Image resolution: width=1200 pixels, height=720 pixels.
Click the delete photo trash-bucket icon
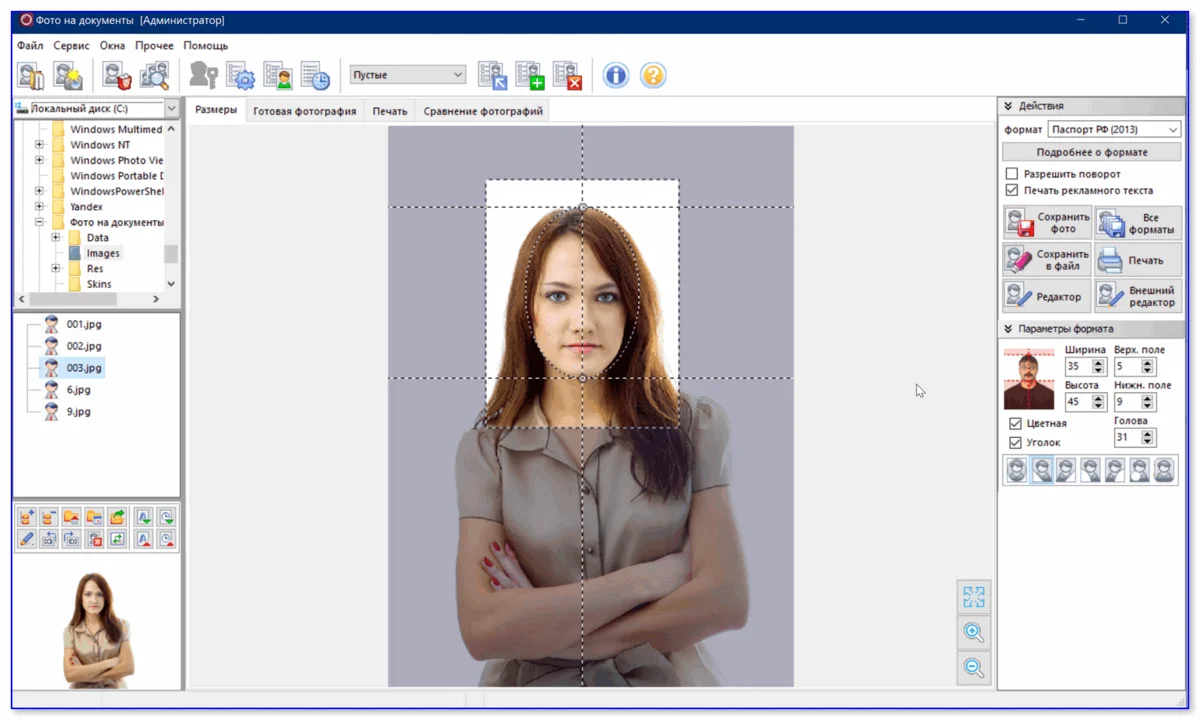117,75
